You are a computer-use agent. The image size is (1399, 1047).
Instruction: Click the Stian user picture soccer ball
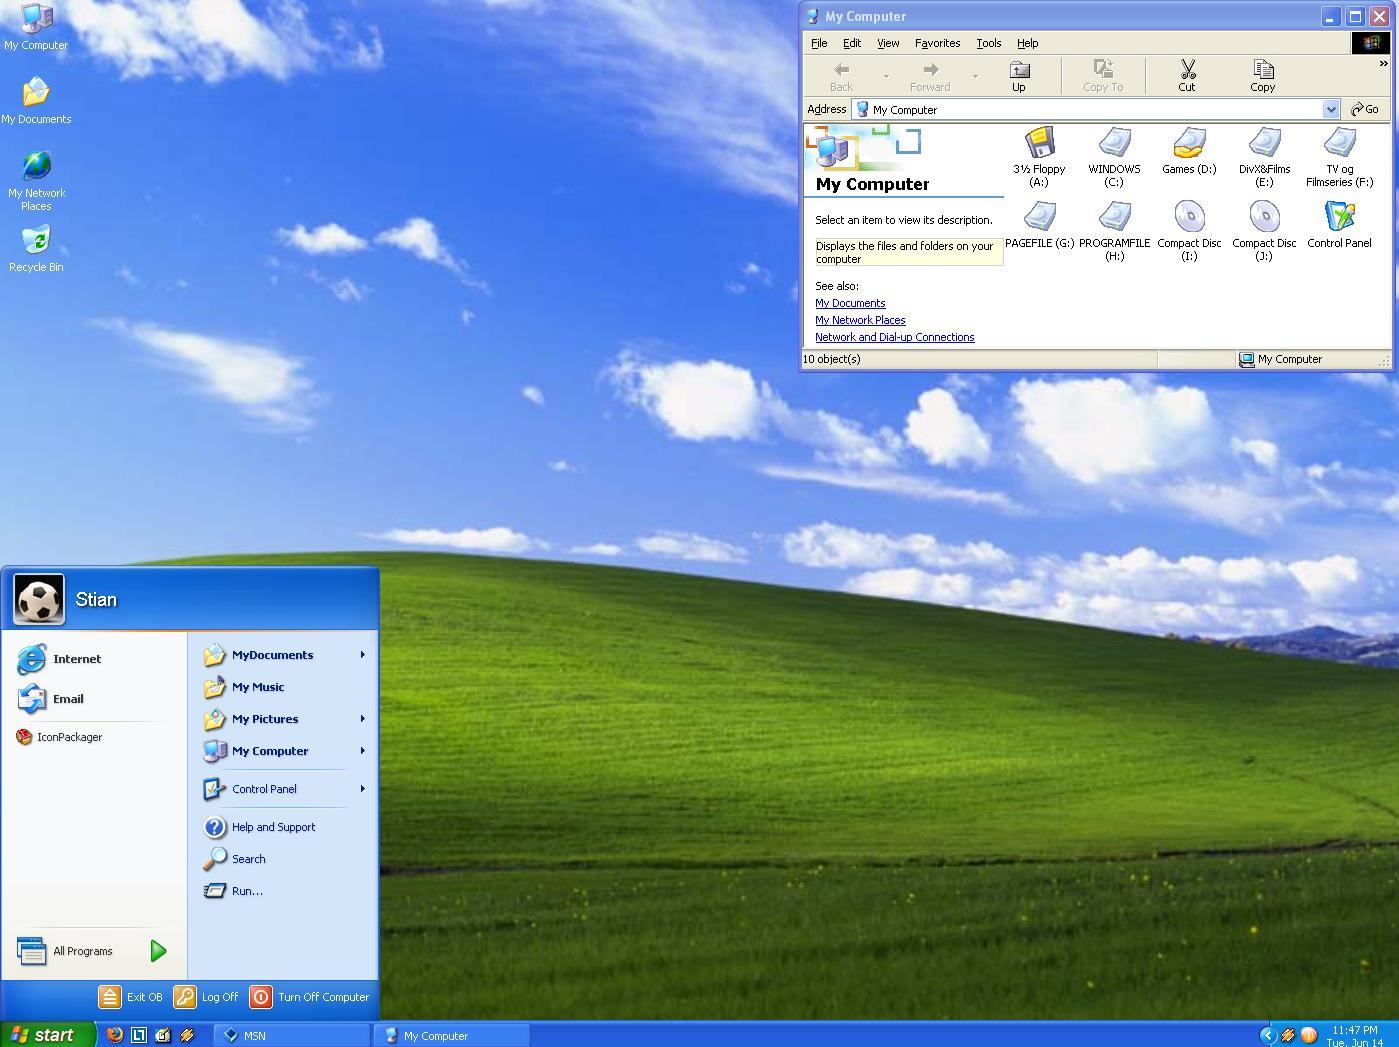tap(39, 599)
